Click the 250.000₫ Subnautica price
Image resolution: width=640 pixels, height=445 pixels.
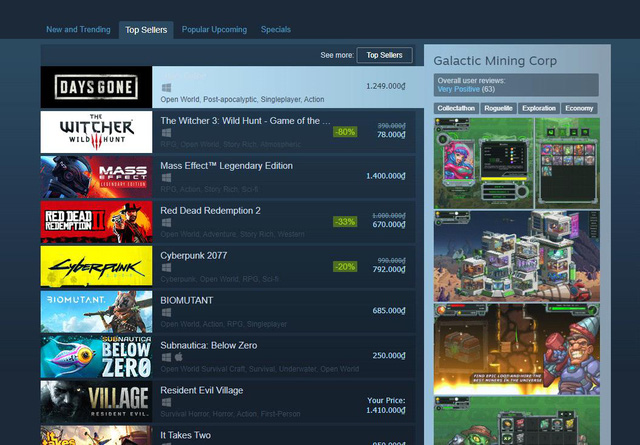coord(389,356)
